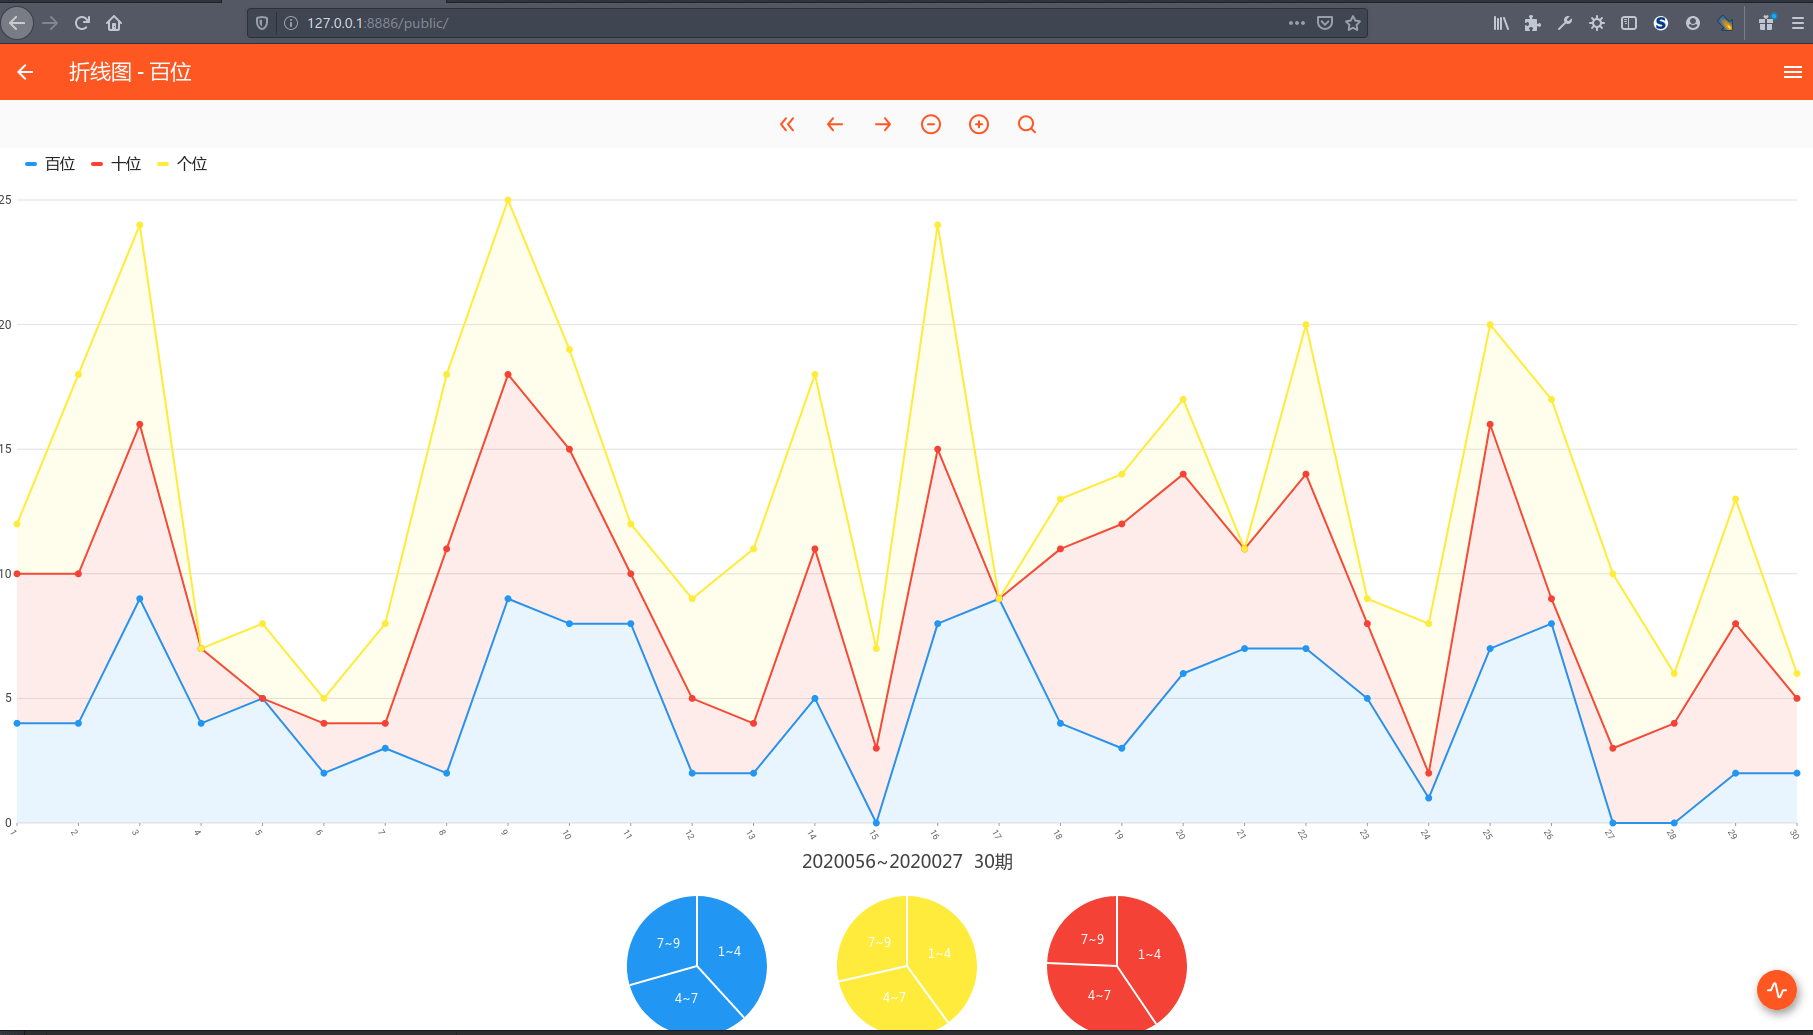Select 4~7 slice of red pie chart
Viewport: 1813px width, 1035px height.
[1099, 995]
